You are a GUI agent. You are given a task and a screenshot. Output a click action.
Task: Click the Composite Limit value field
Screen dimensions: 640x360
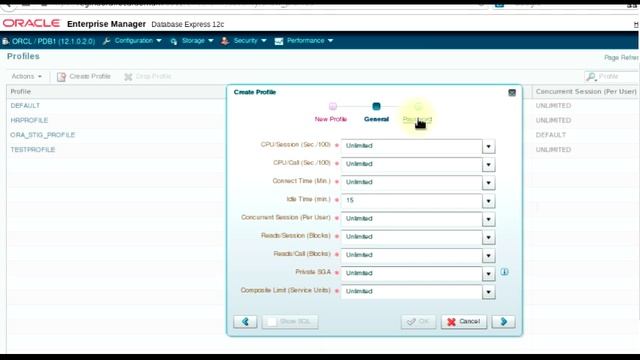411,291
